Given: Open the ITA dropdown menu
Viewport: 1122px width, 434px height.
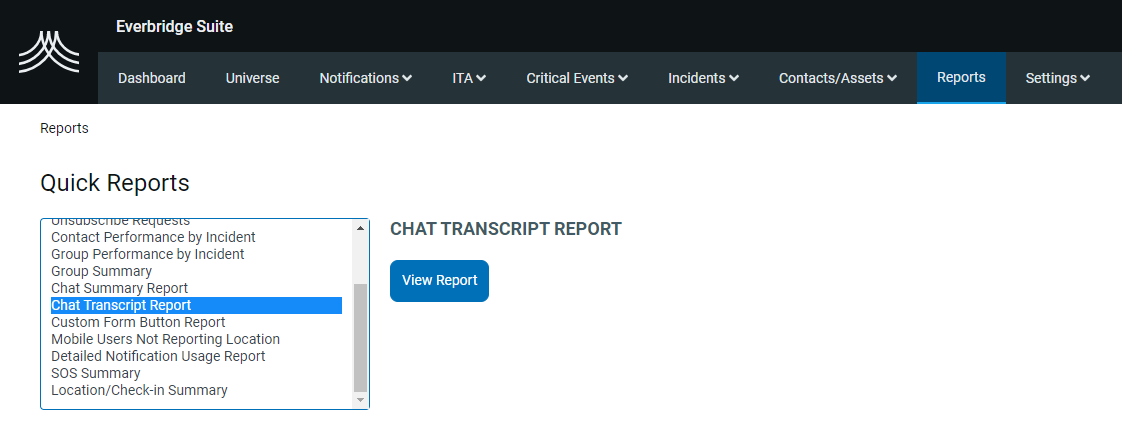Looking at the screenshot, I should point(469,78).
